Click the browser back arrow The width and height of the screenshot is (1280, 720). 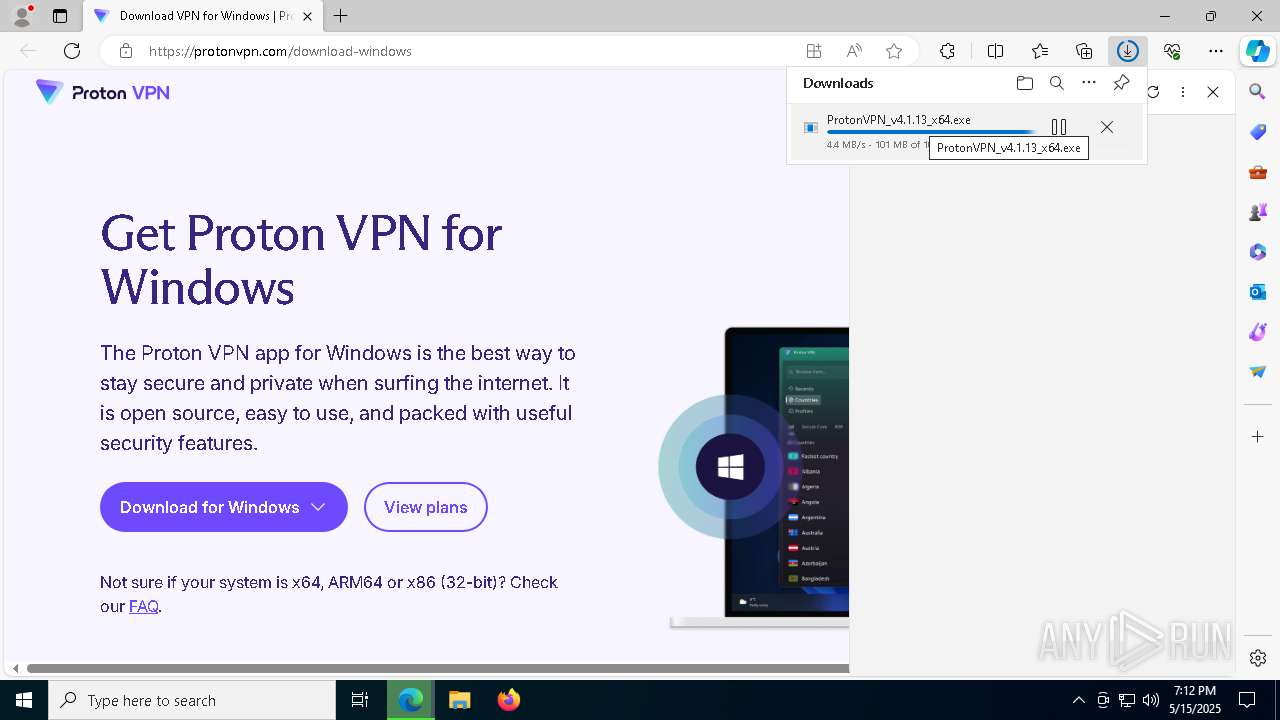pyautogui.click(x=28, y=51)
